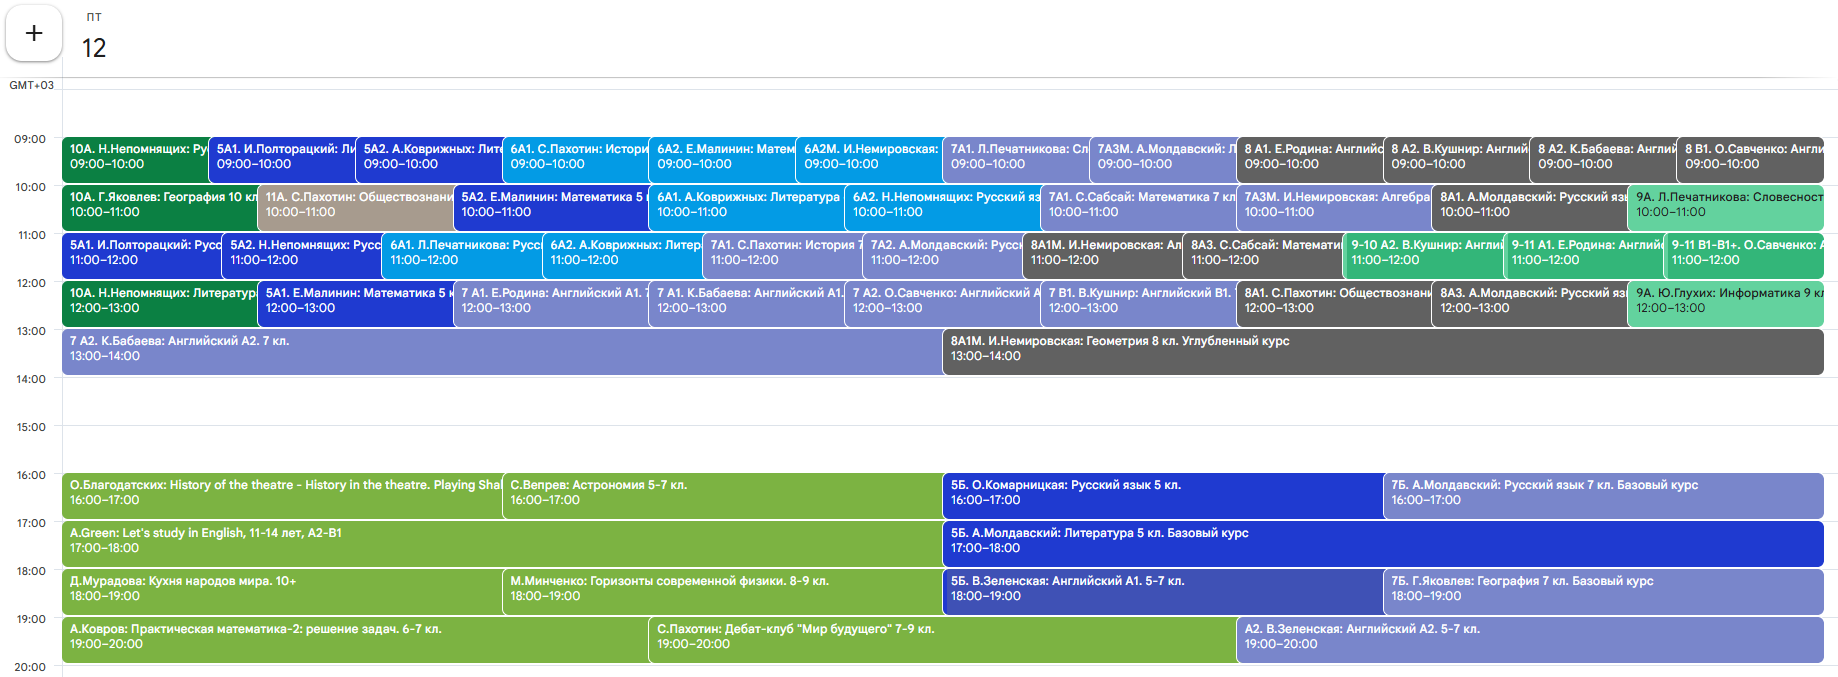Screen dimensions: 1838x677
Task: Open Пахотин Дебат-клуб Мир будущего event
Action: point(942,637)
